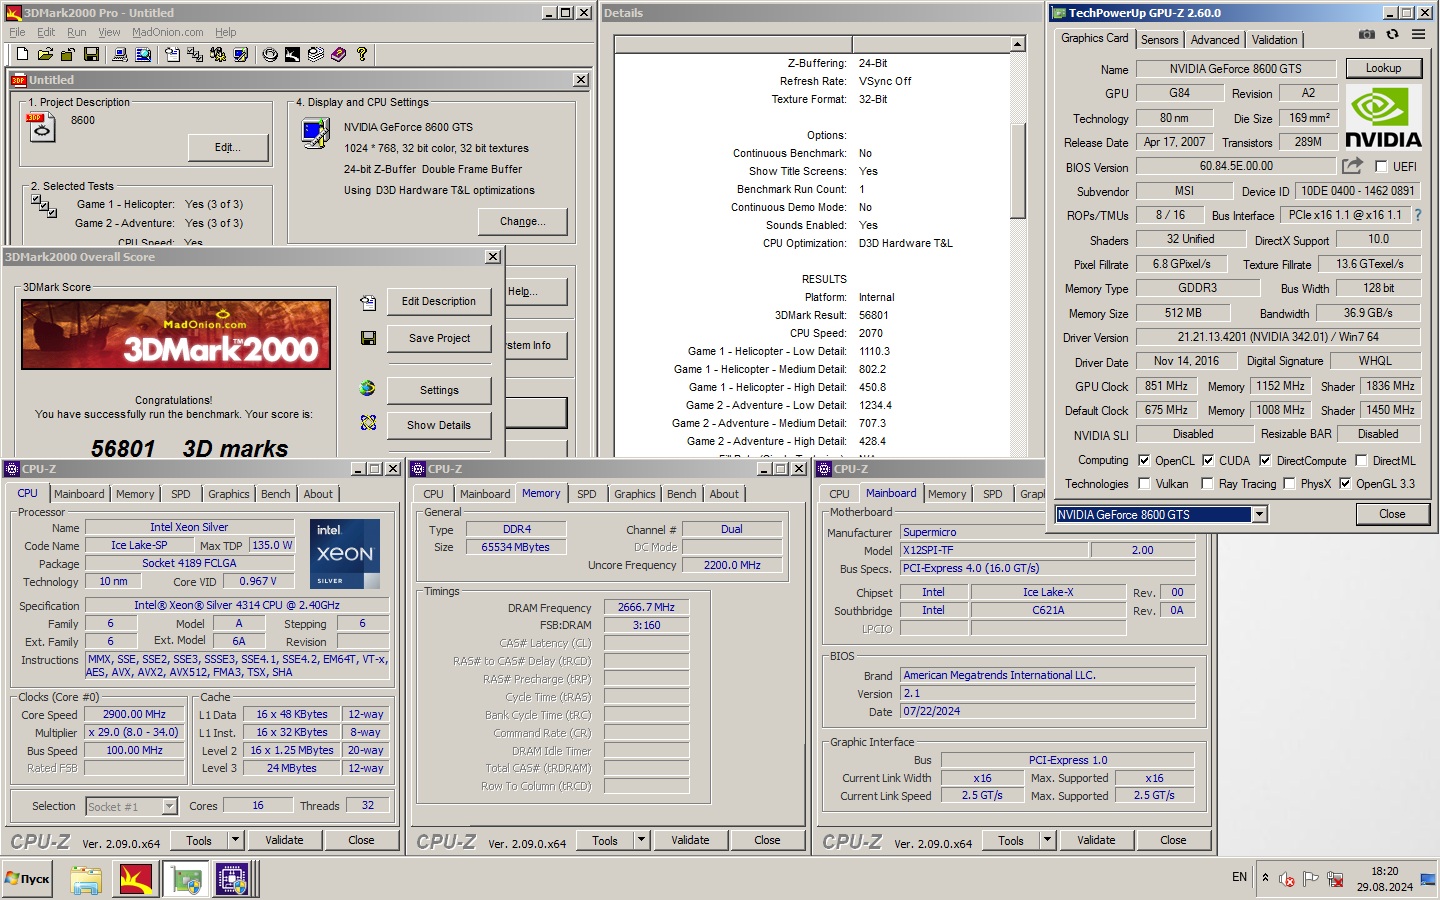The width and height of the screenshot is (1440, 900).
Task: Click the globe icon beside Settings button
Action: click(x=368, y=388)
